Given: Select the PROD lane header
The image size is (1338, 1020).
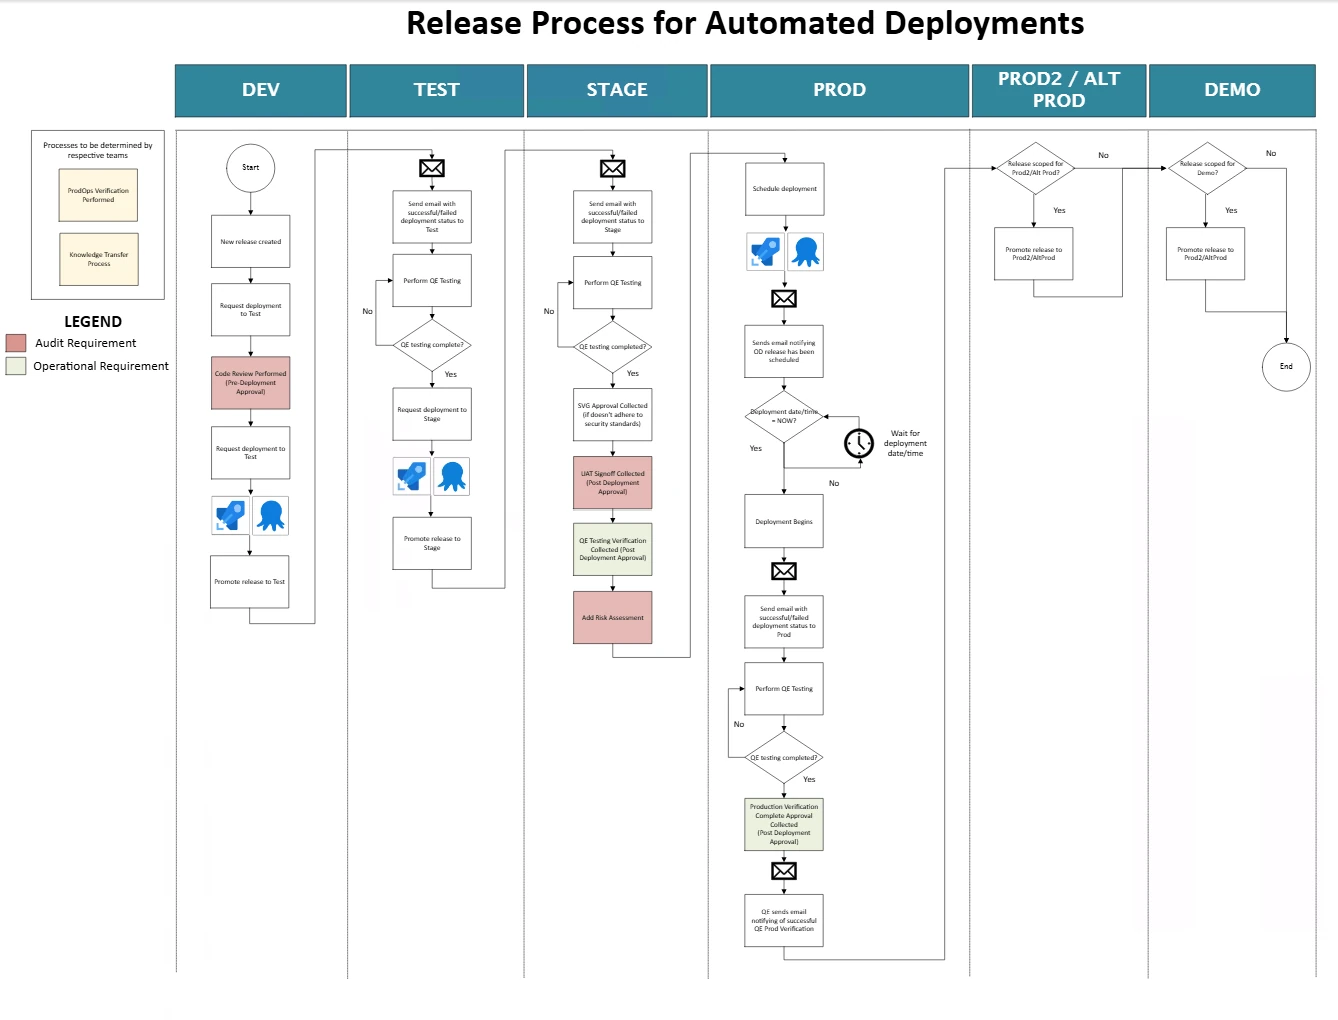Looking at the screenshot, I should click(840, 90).
